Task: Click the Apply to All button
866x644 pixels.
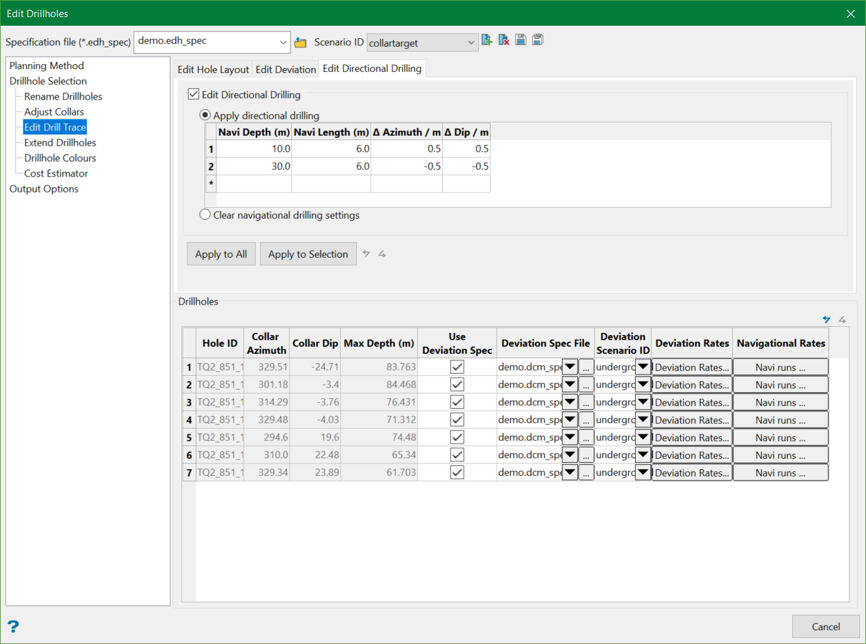Action: pos(221,254)
